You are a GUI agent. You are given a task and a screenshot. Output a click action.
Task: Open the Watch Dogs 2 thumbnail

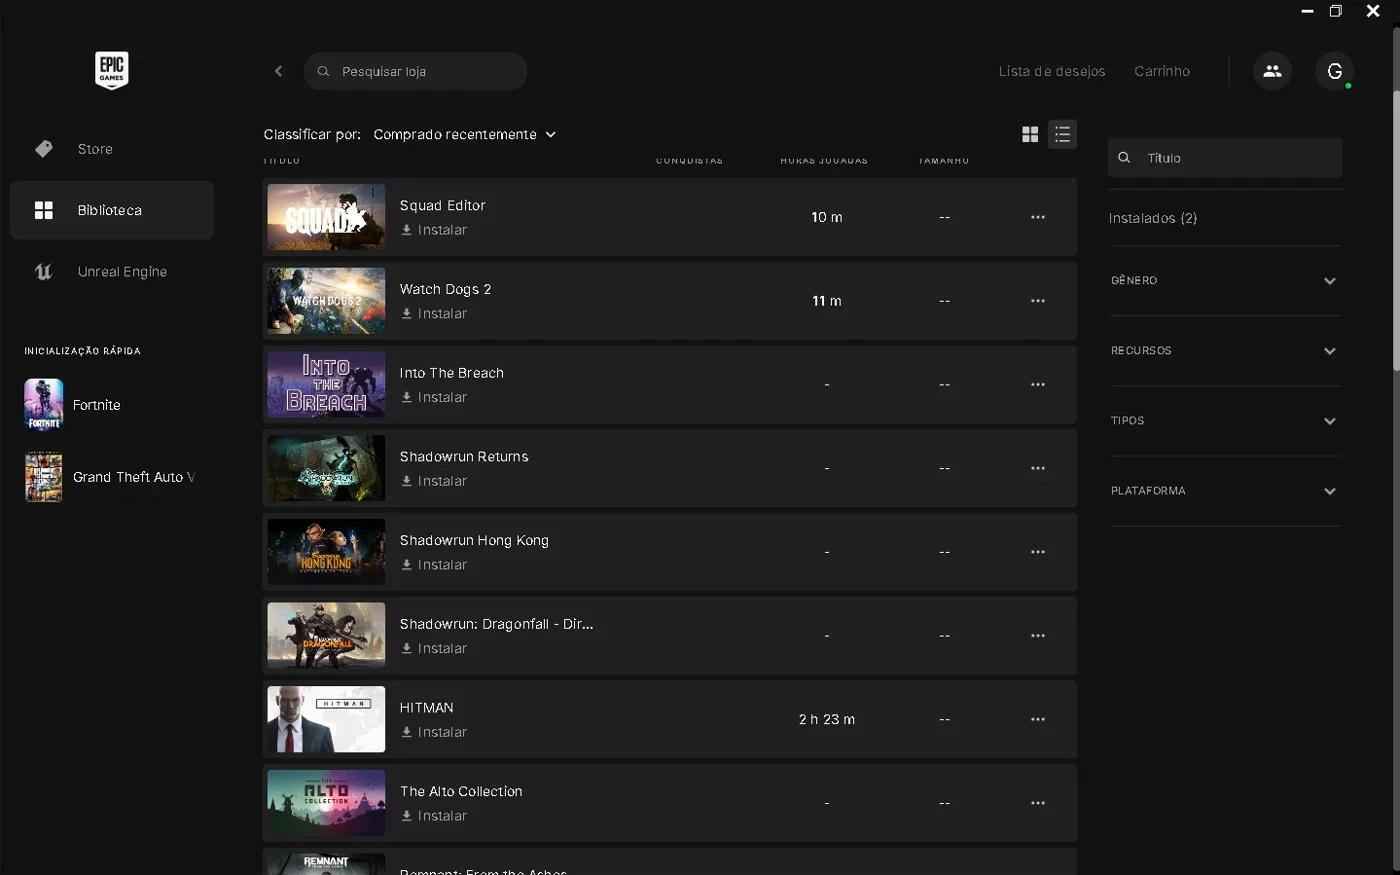[326, 301]
